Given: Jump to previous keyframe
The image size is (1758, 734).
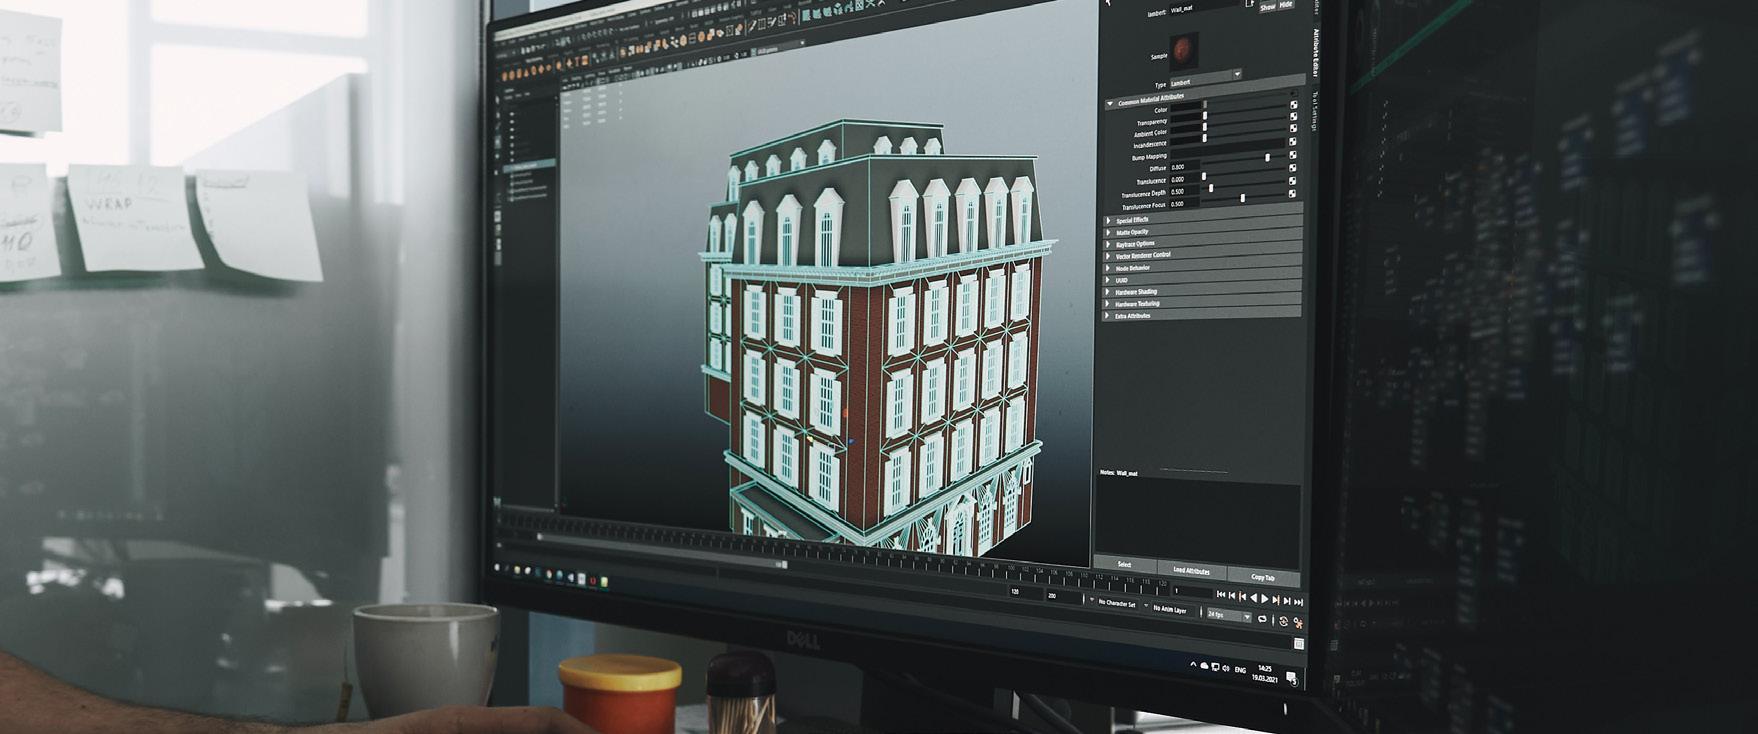Looking at the screenshot, I should pyautogui.click(x=1243, y=596).
